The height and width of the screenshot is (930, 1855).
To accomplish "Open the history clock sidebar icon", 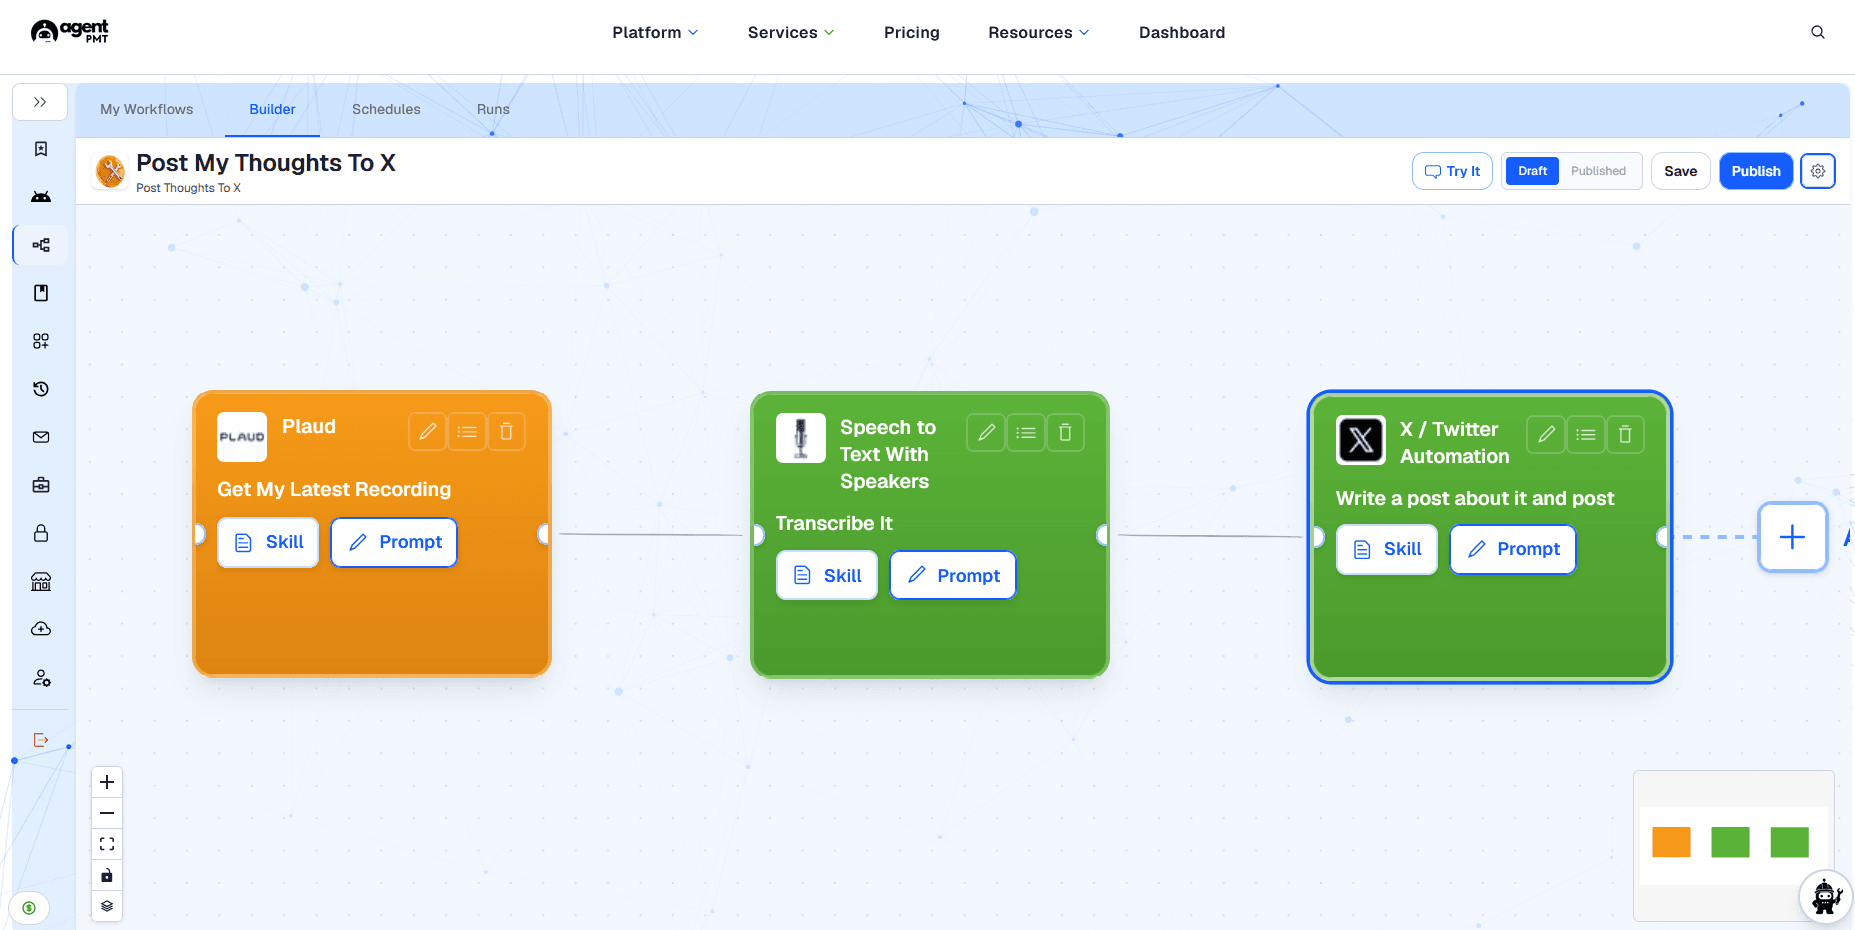I will tap(41, 389).
